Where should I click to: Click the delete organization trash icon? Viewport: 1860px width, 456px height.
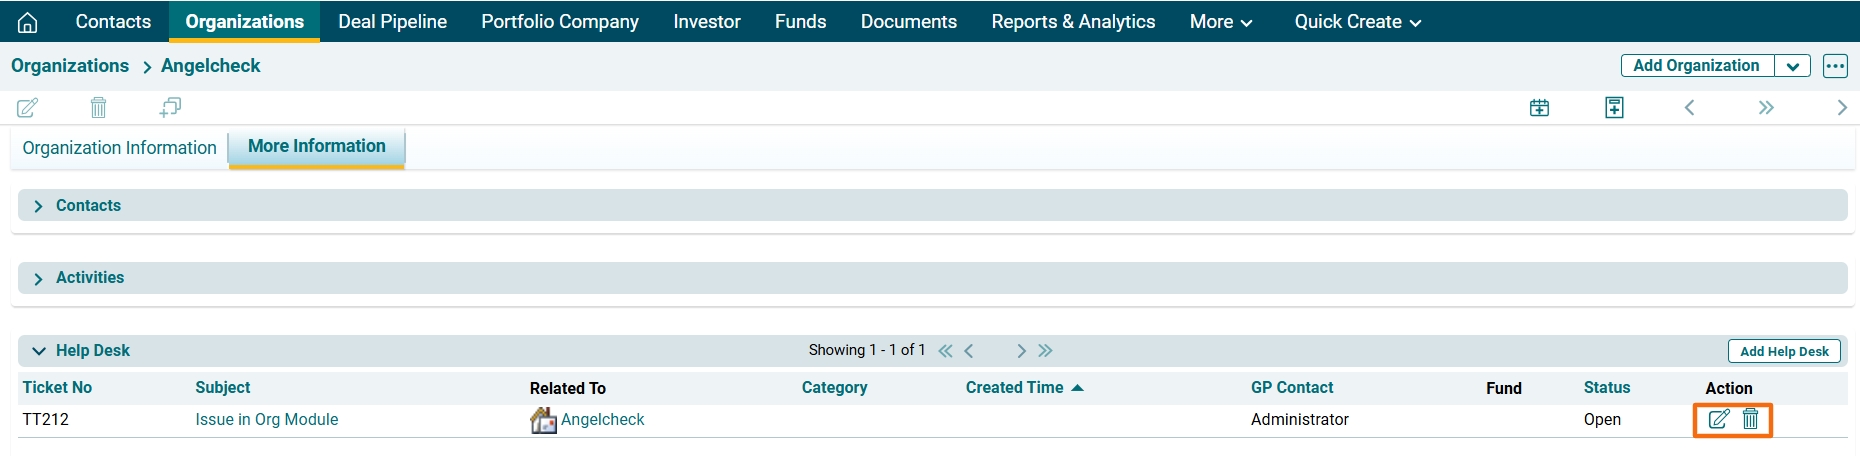pos(98,108)
